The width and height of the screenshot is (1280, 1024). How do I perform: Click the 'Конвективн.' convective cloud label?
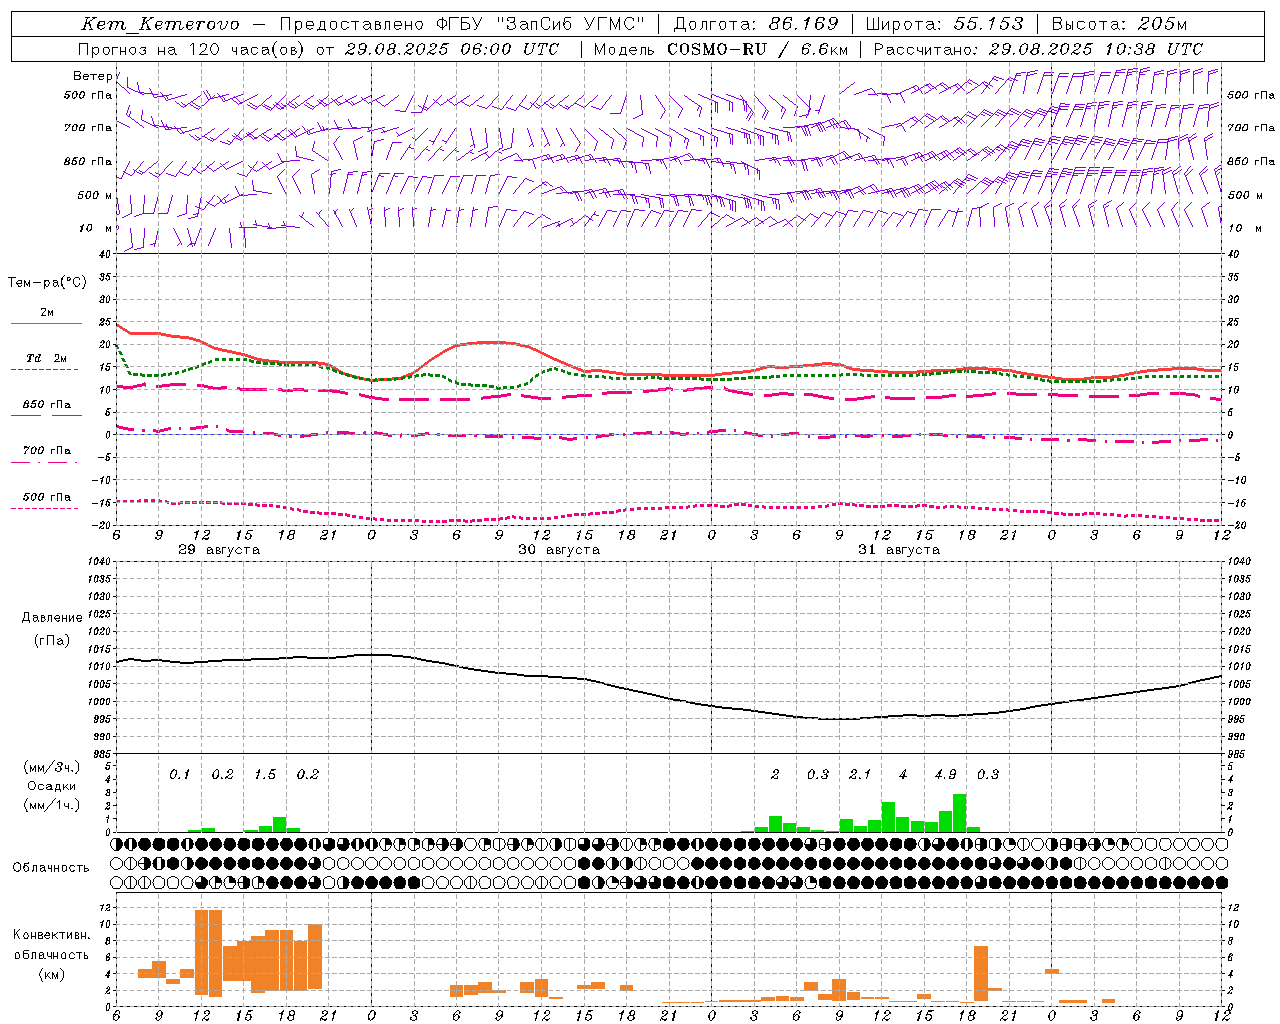point(52,935)
